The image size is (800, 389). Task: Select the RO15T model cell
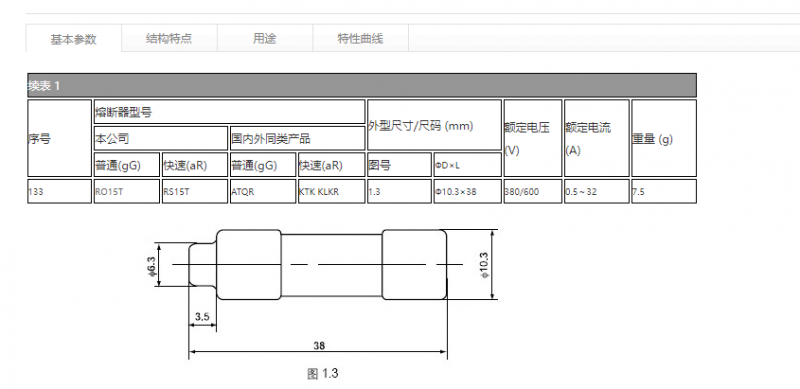pyautogui.click(x=127, y=191)
